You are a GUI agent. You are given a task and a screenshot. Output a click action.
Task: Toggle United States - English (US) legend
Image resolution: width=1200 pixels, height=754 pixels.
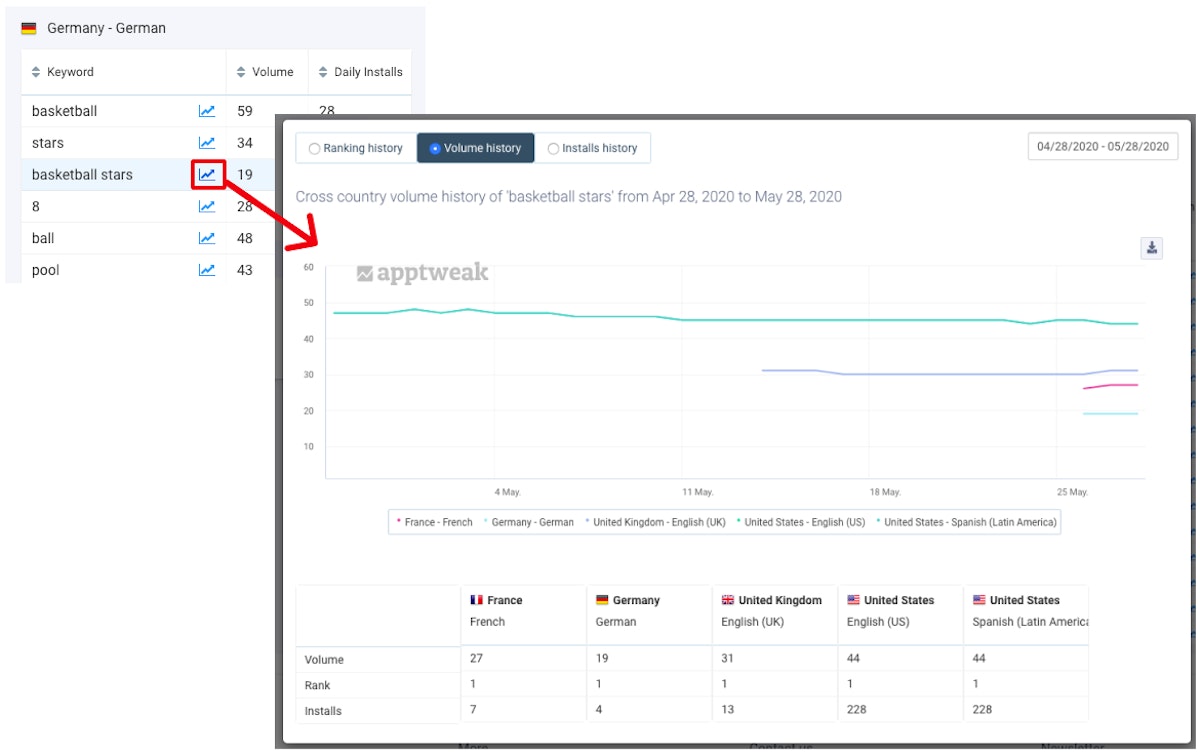[801, 522]
